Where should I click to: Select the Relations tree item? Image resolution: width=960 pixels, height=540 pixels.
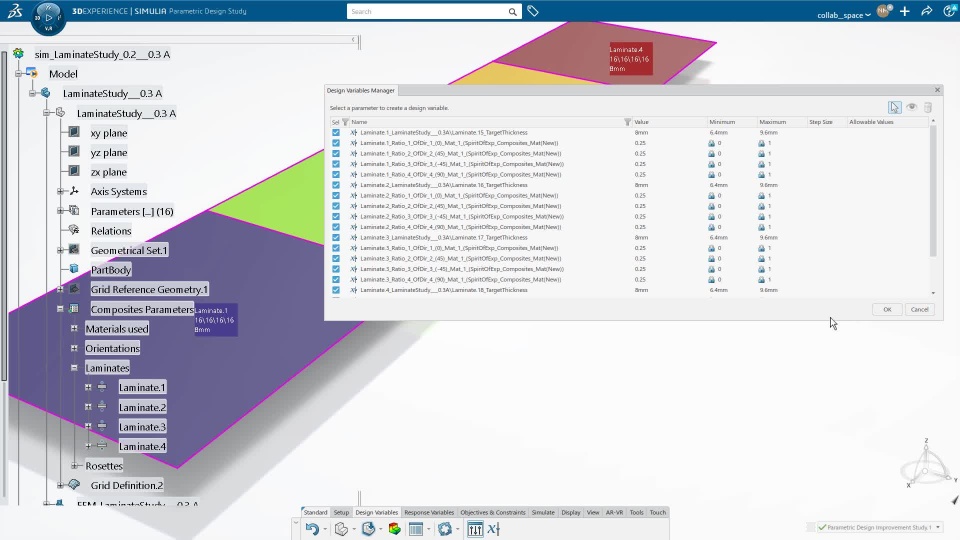click(111, 231)
